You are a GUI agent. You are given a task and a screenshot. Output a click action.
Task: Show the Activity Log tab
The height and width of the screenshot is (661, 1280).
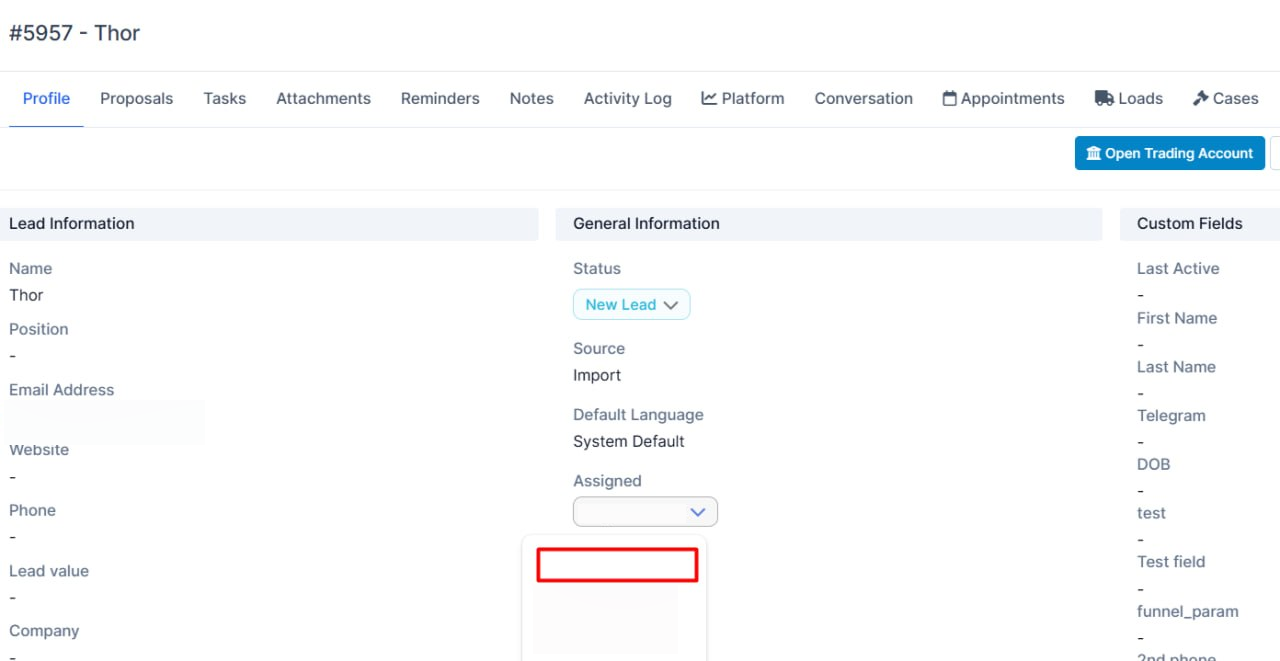coord(627,98)
